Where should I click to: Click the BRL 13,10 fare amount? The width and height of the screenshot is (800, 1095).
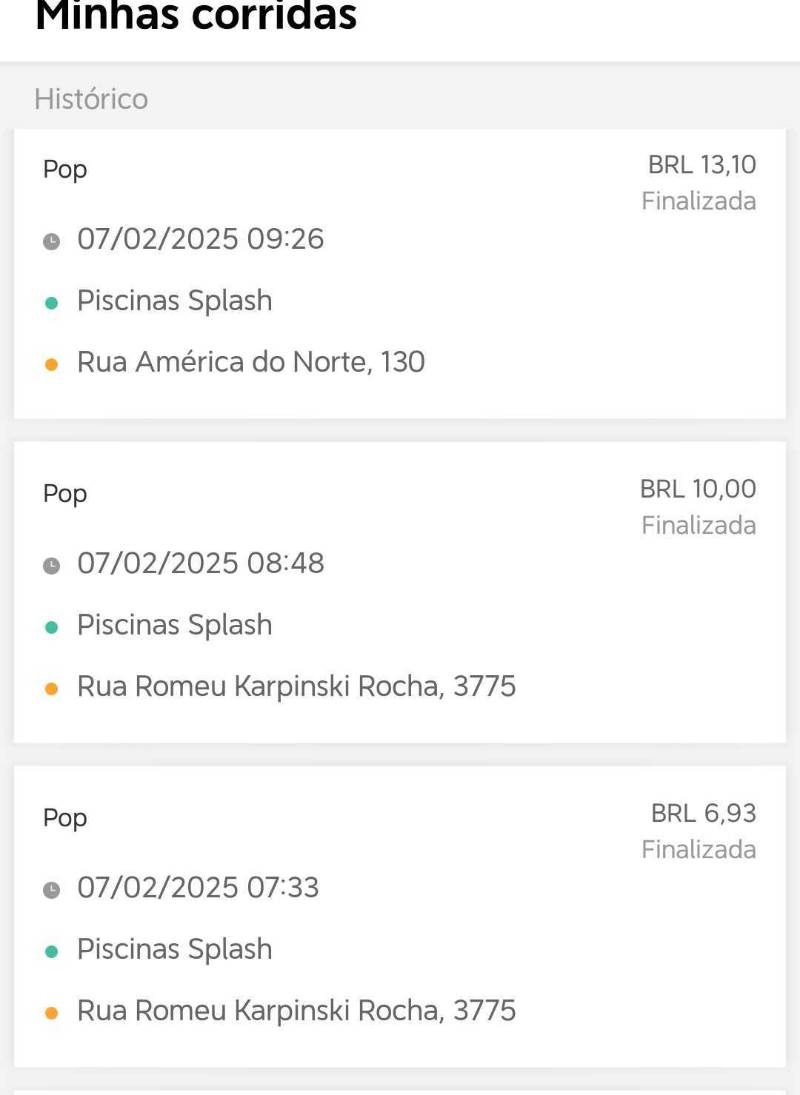(x=701, y=165)
